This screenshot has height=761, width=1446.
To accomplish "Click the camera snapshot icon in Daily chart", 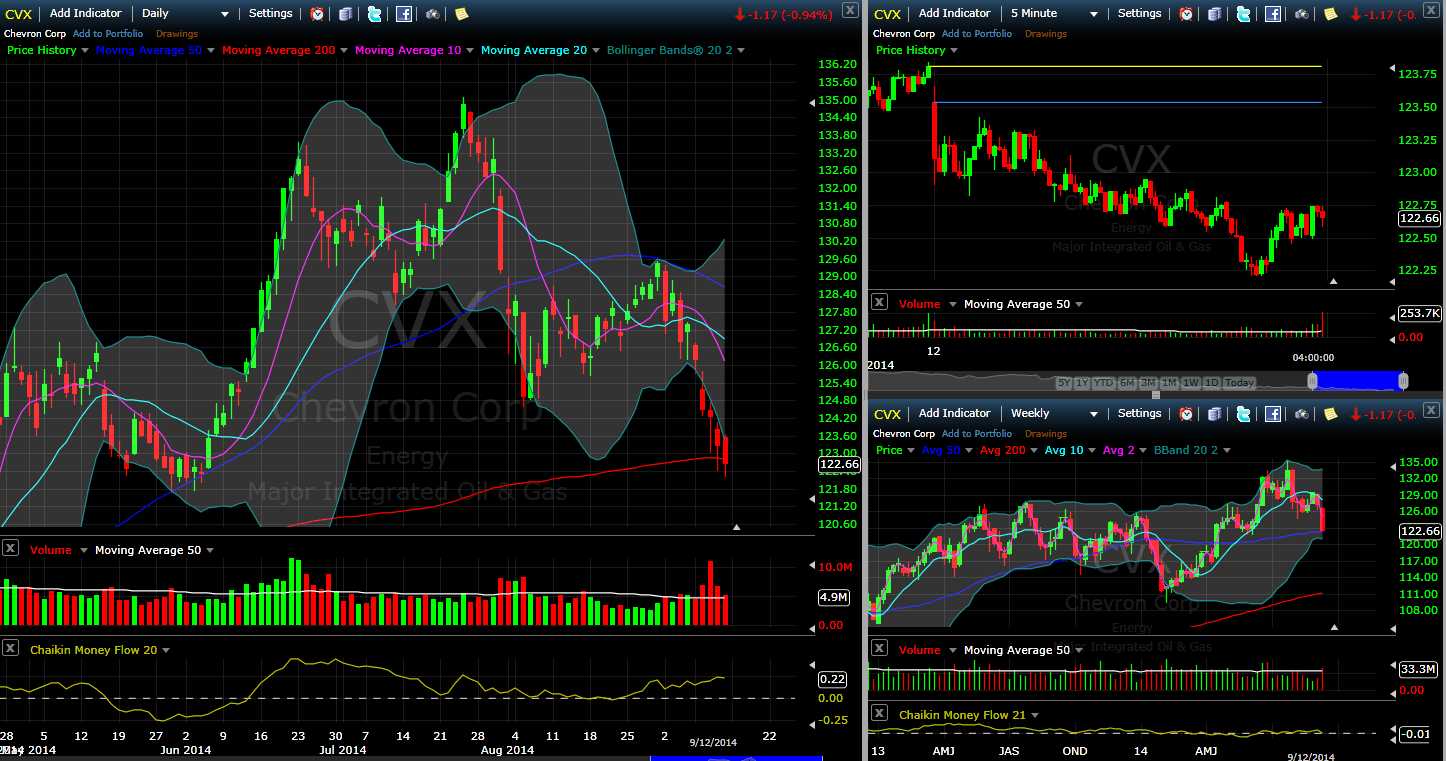I will (432, 14).
